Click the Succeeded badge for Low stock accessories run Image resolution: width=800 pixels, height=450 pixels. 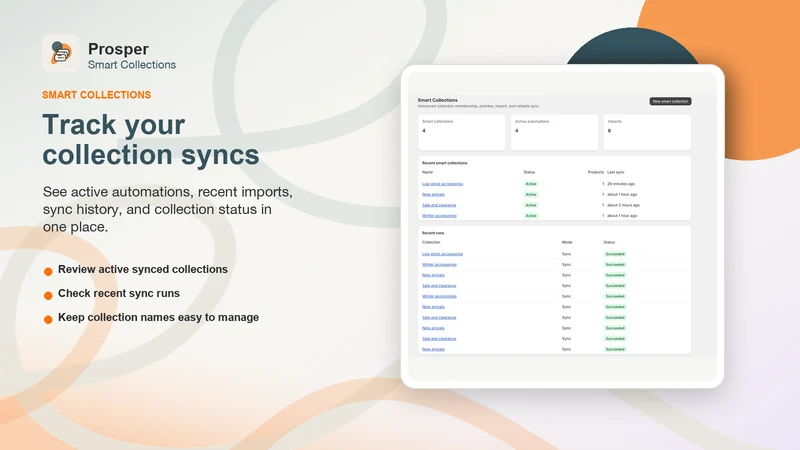pos(615,254)
